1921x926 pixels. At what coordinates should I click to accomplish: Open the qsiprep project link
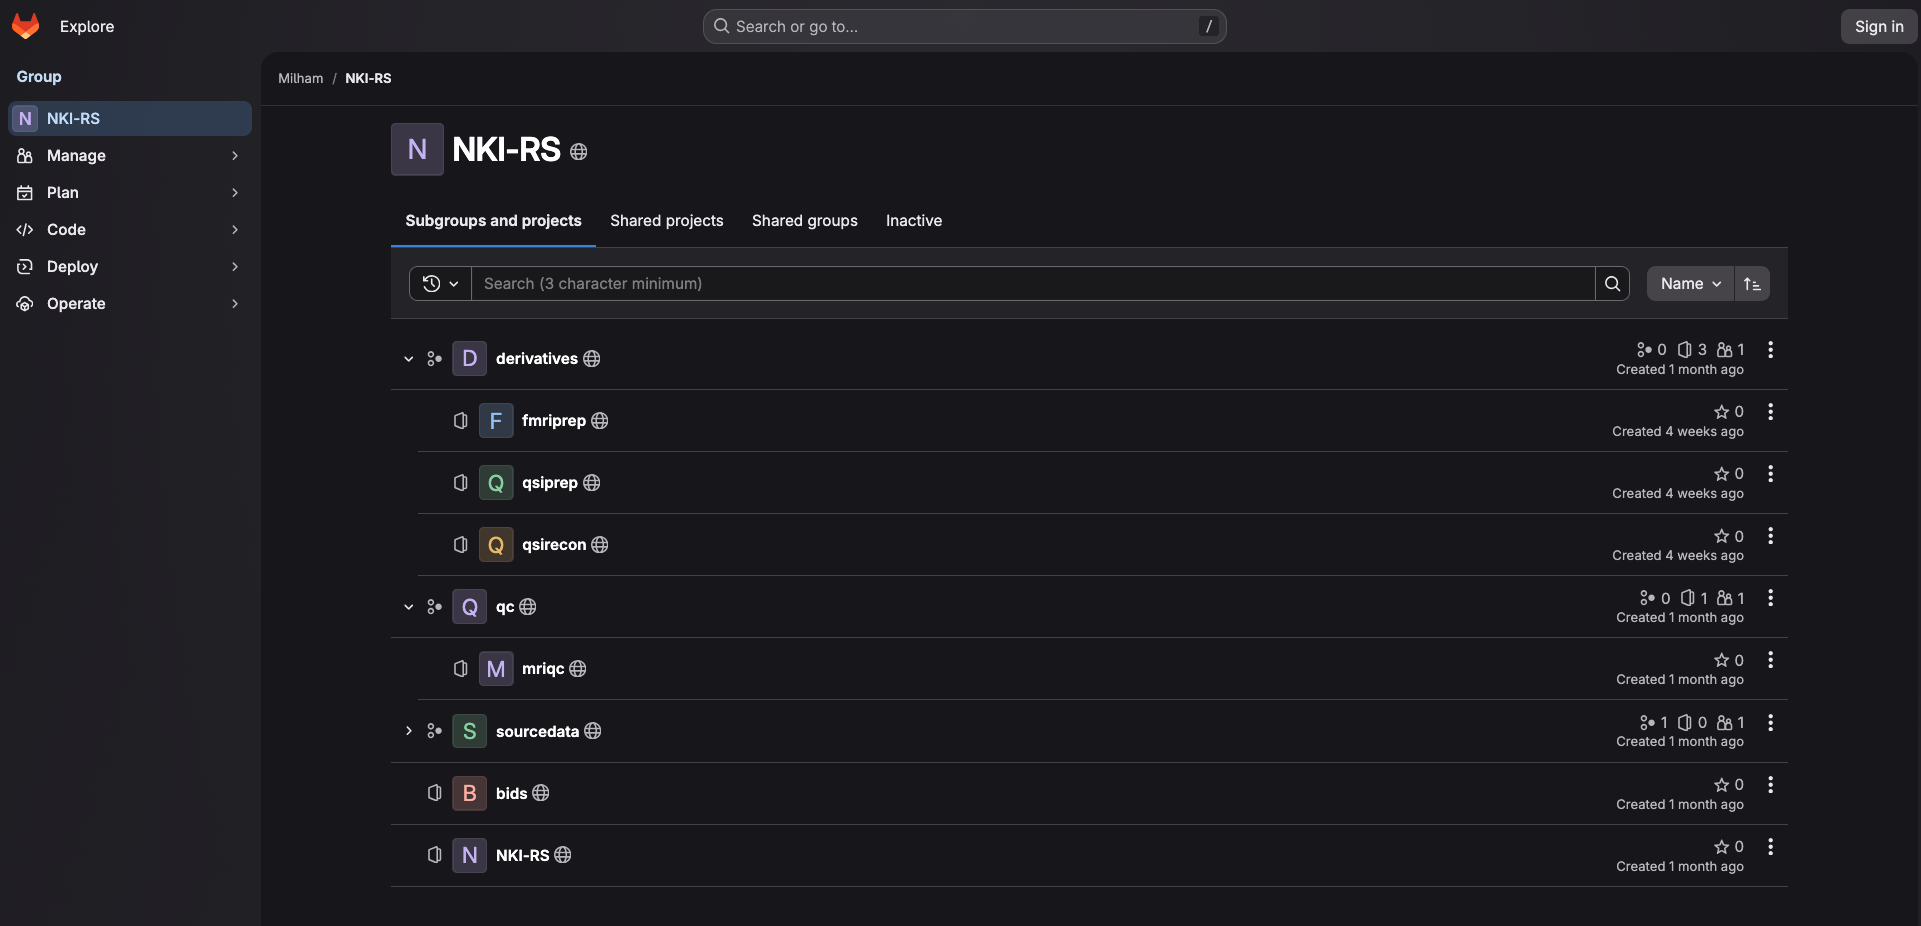click(x=550, y=483)
